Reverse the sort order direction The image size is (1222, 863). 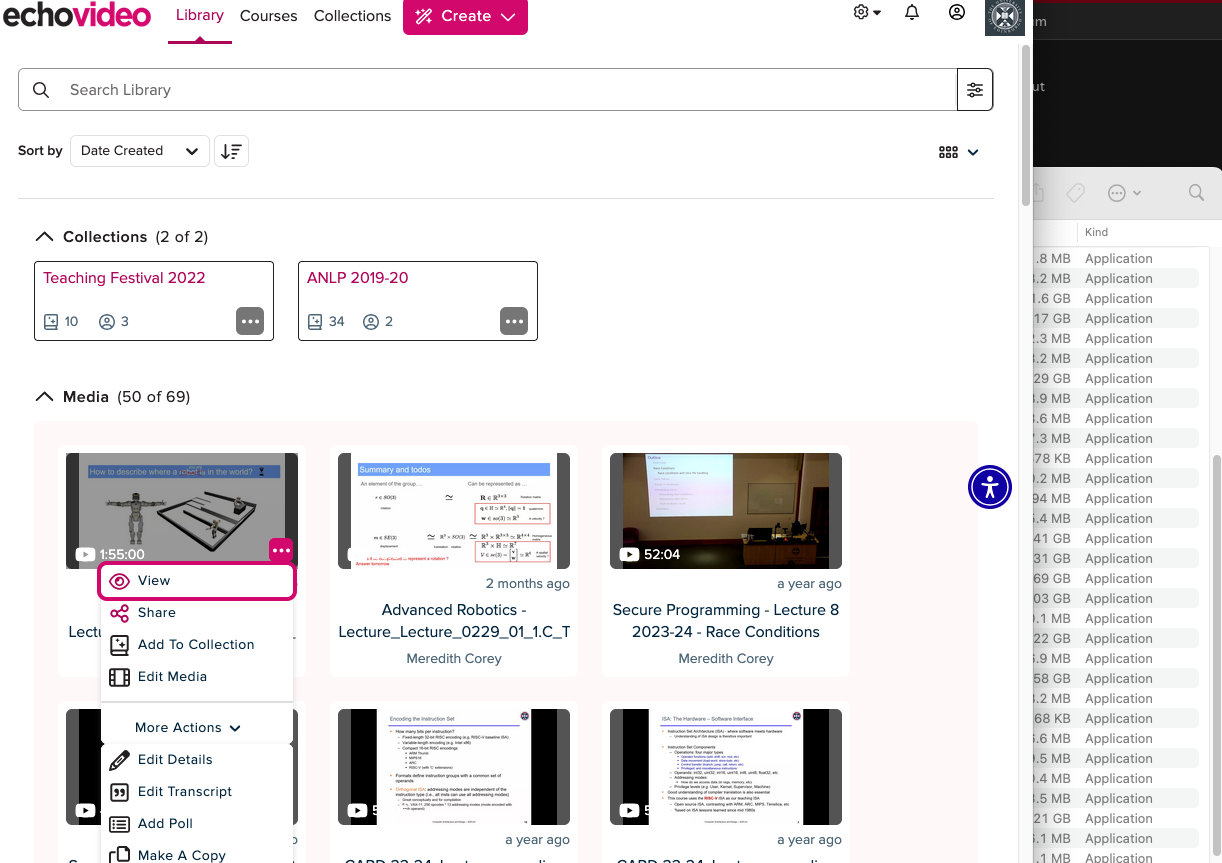(x=231, y=151)
